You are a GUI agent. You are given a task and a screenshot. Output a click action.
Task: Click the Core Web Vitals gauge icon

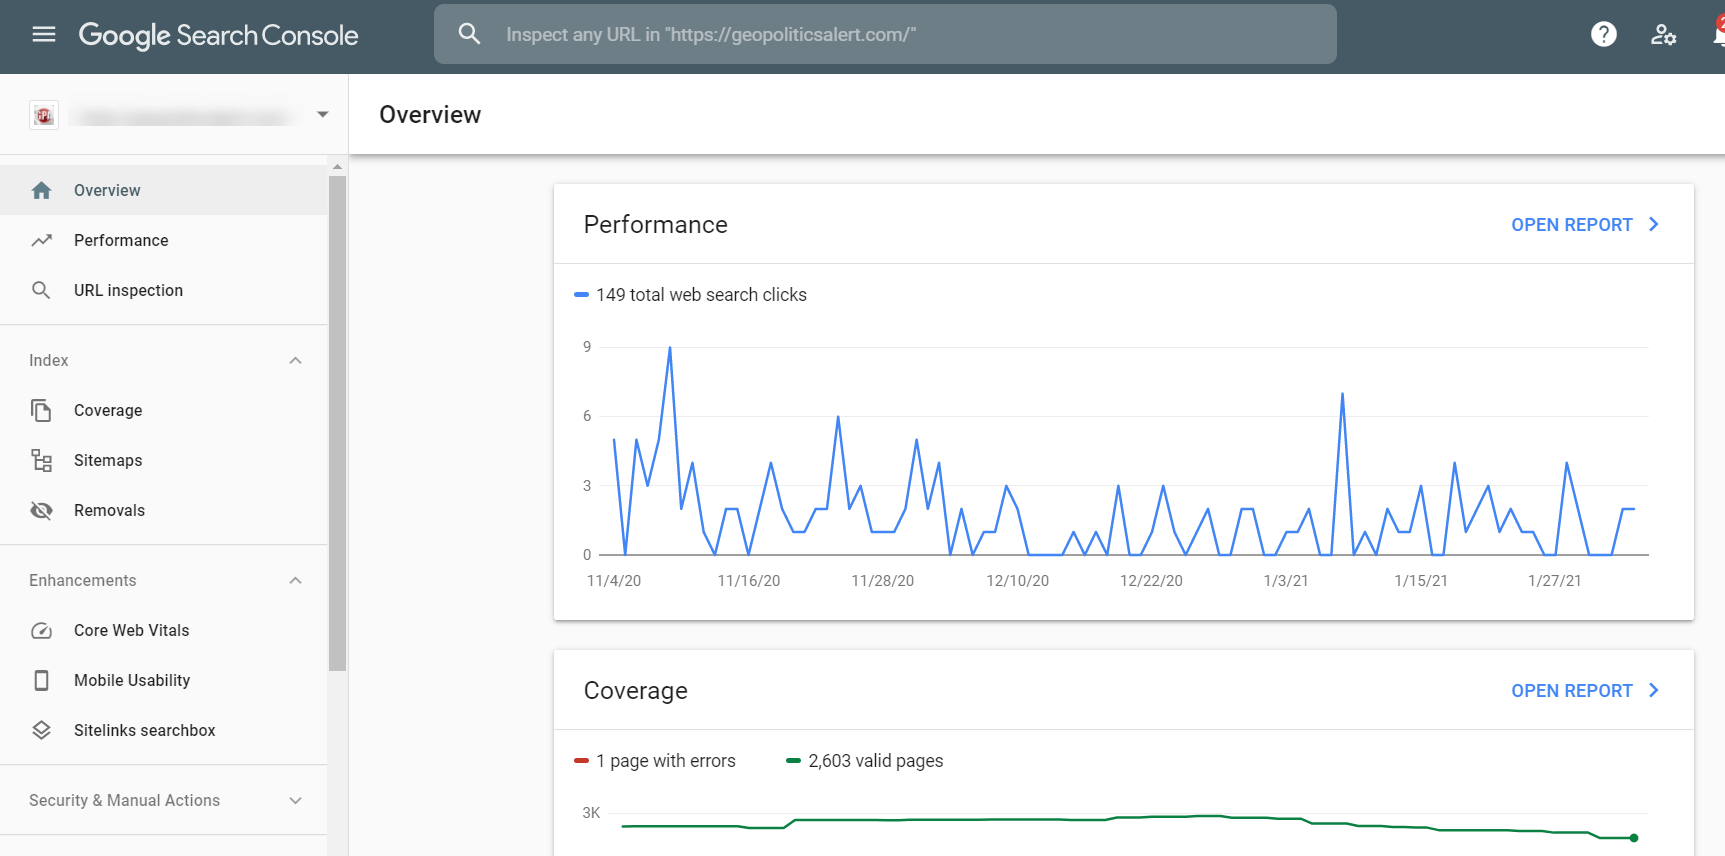(x=41, y=630)
